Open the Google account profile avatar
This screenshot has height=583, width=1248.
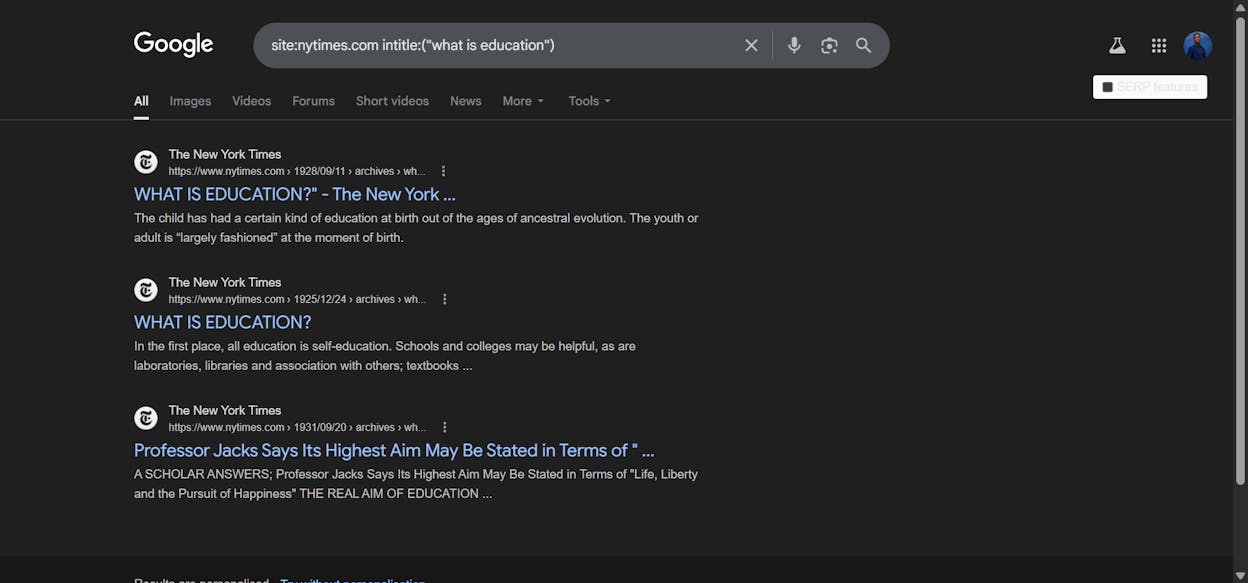[1198, 45]
